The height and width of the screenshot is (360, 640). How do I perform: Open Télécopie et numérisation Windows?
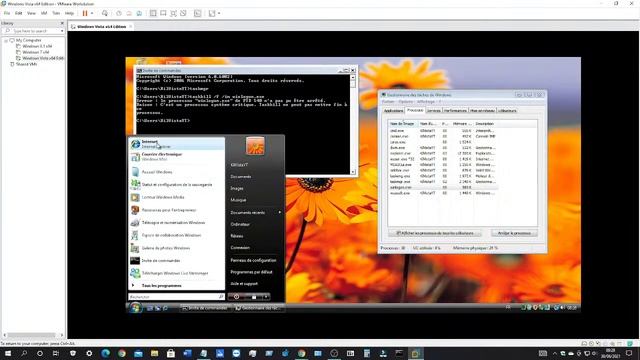tap(177, 222)
